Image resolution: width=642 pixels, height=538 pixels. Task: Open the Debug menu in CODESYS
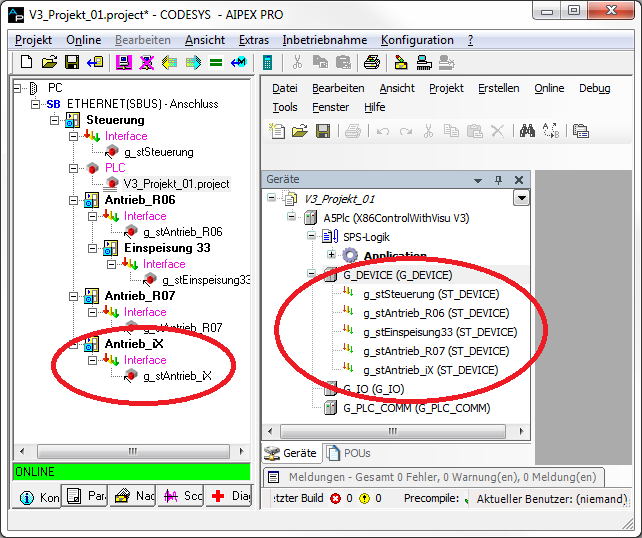click(595, 88)
